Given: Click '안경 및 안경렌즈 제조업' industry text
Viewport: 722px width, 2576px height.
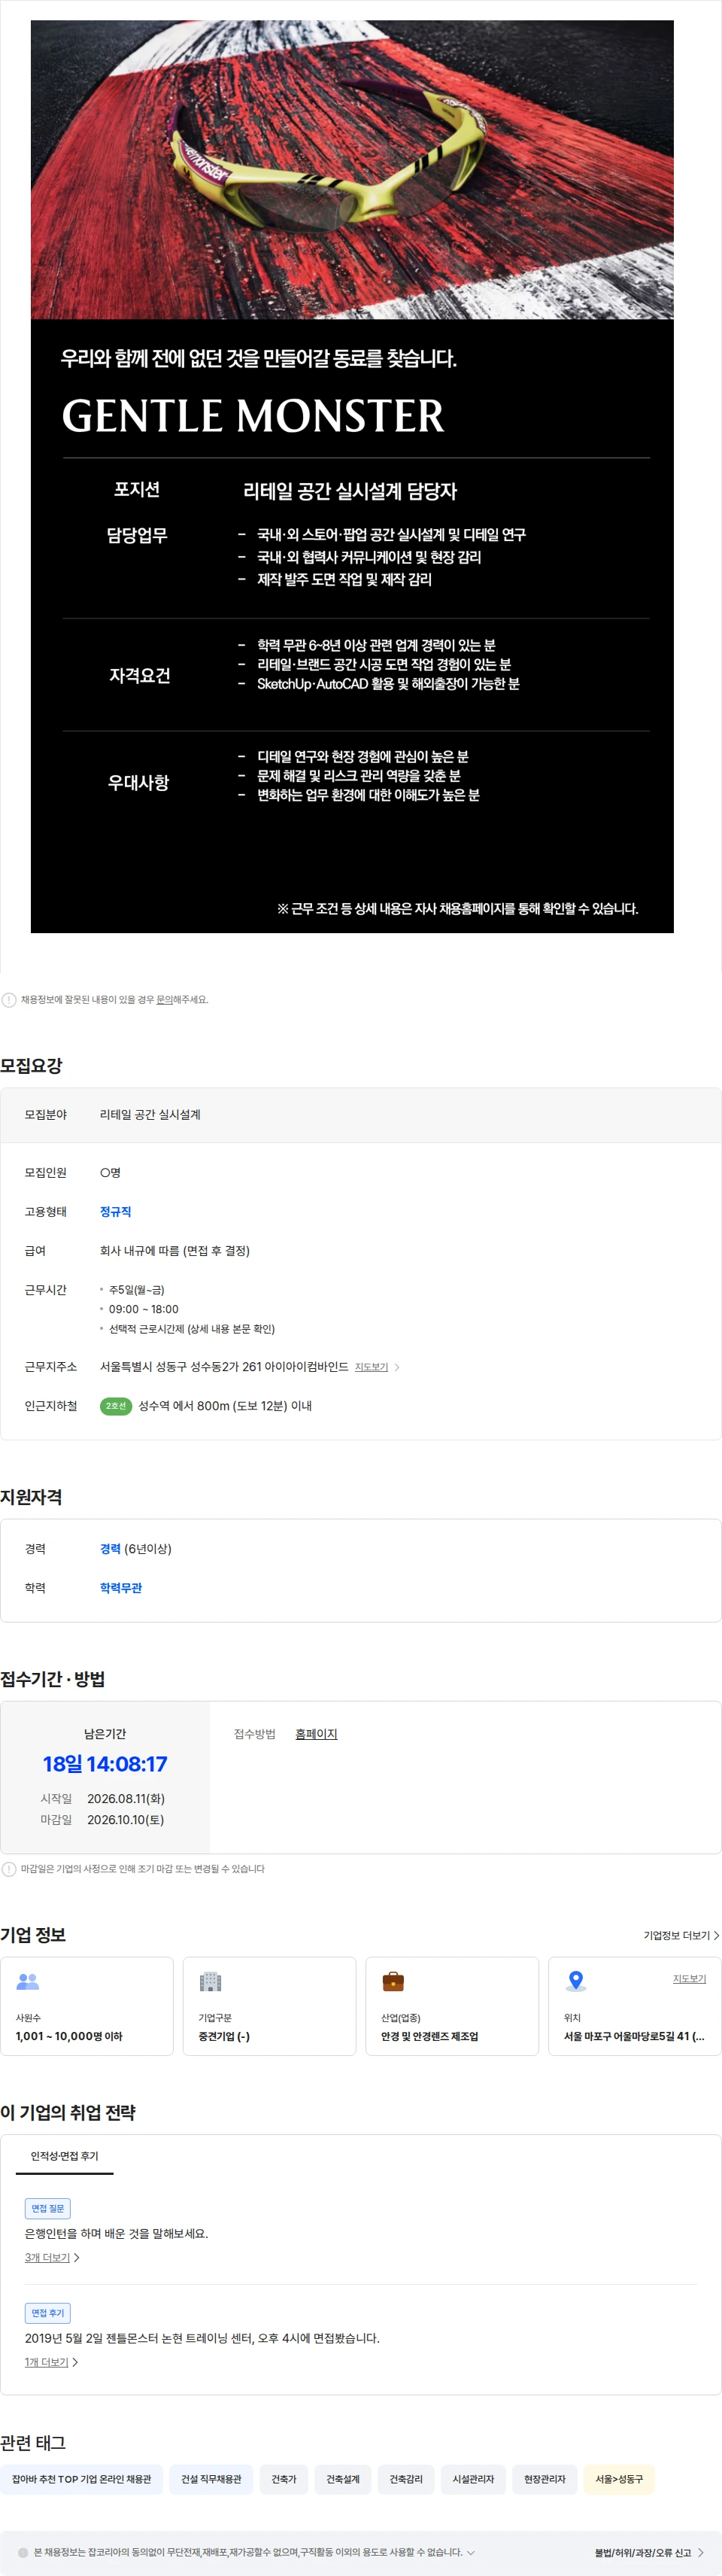Looking at the screenshot, I should (429, 2036).
